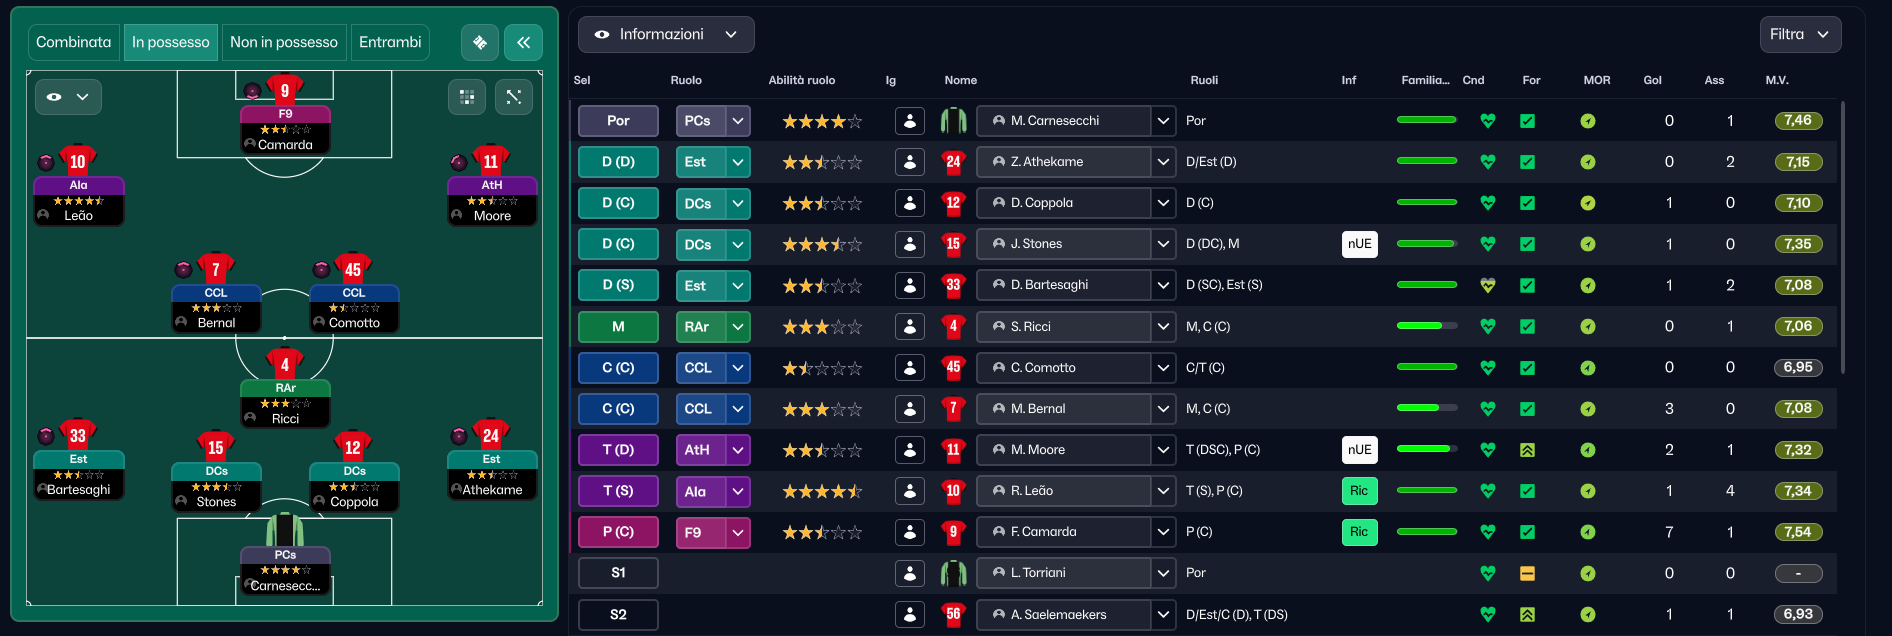The image size is (1892, 636).
Task: Click the Ric badge in Leão row
Action: 1360,491
